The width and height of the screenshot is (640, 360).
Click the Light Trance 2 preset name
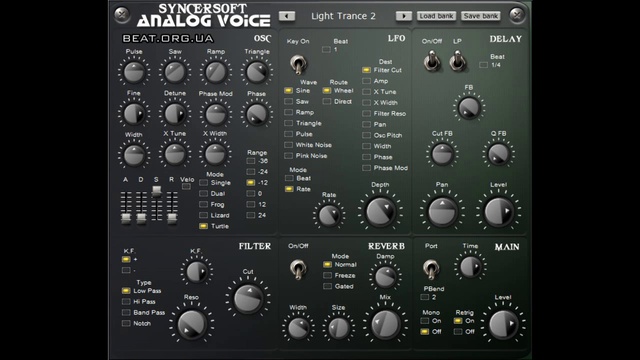click(343, 16)
